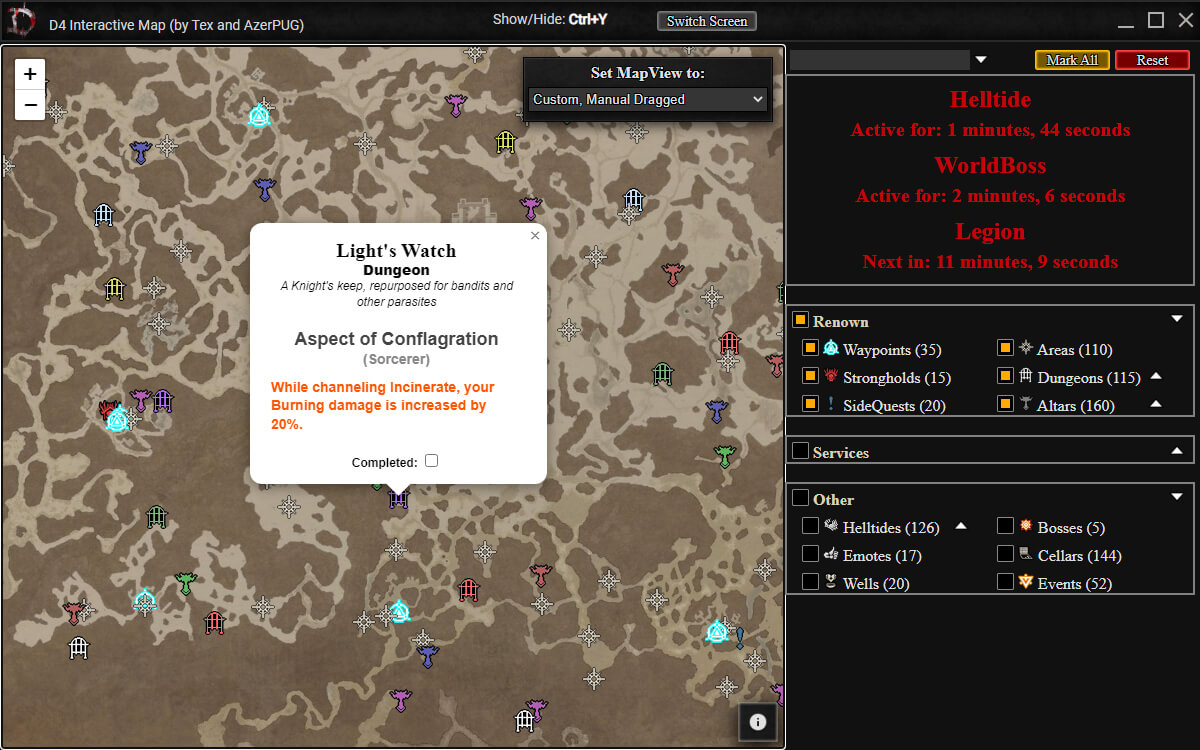Open the Set MapView to dropdown
This screenshot has height=750, width=1200.
[647, 99]
